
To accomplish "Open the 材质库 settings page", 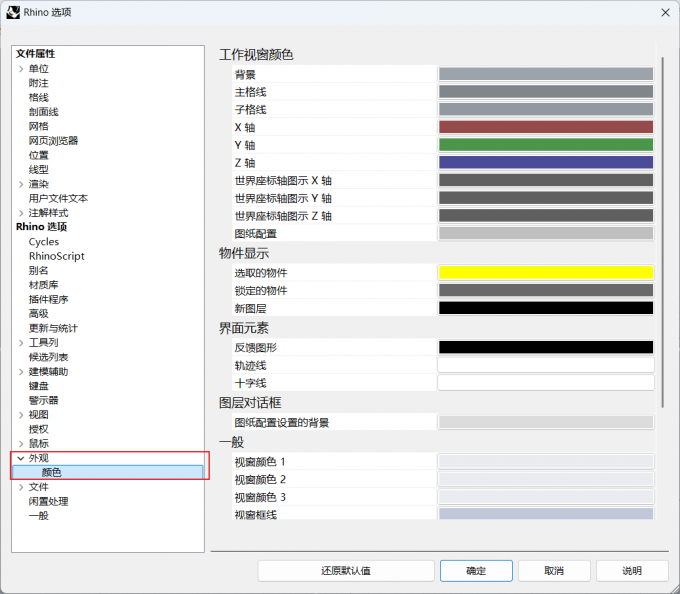I will click(43, 285).
